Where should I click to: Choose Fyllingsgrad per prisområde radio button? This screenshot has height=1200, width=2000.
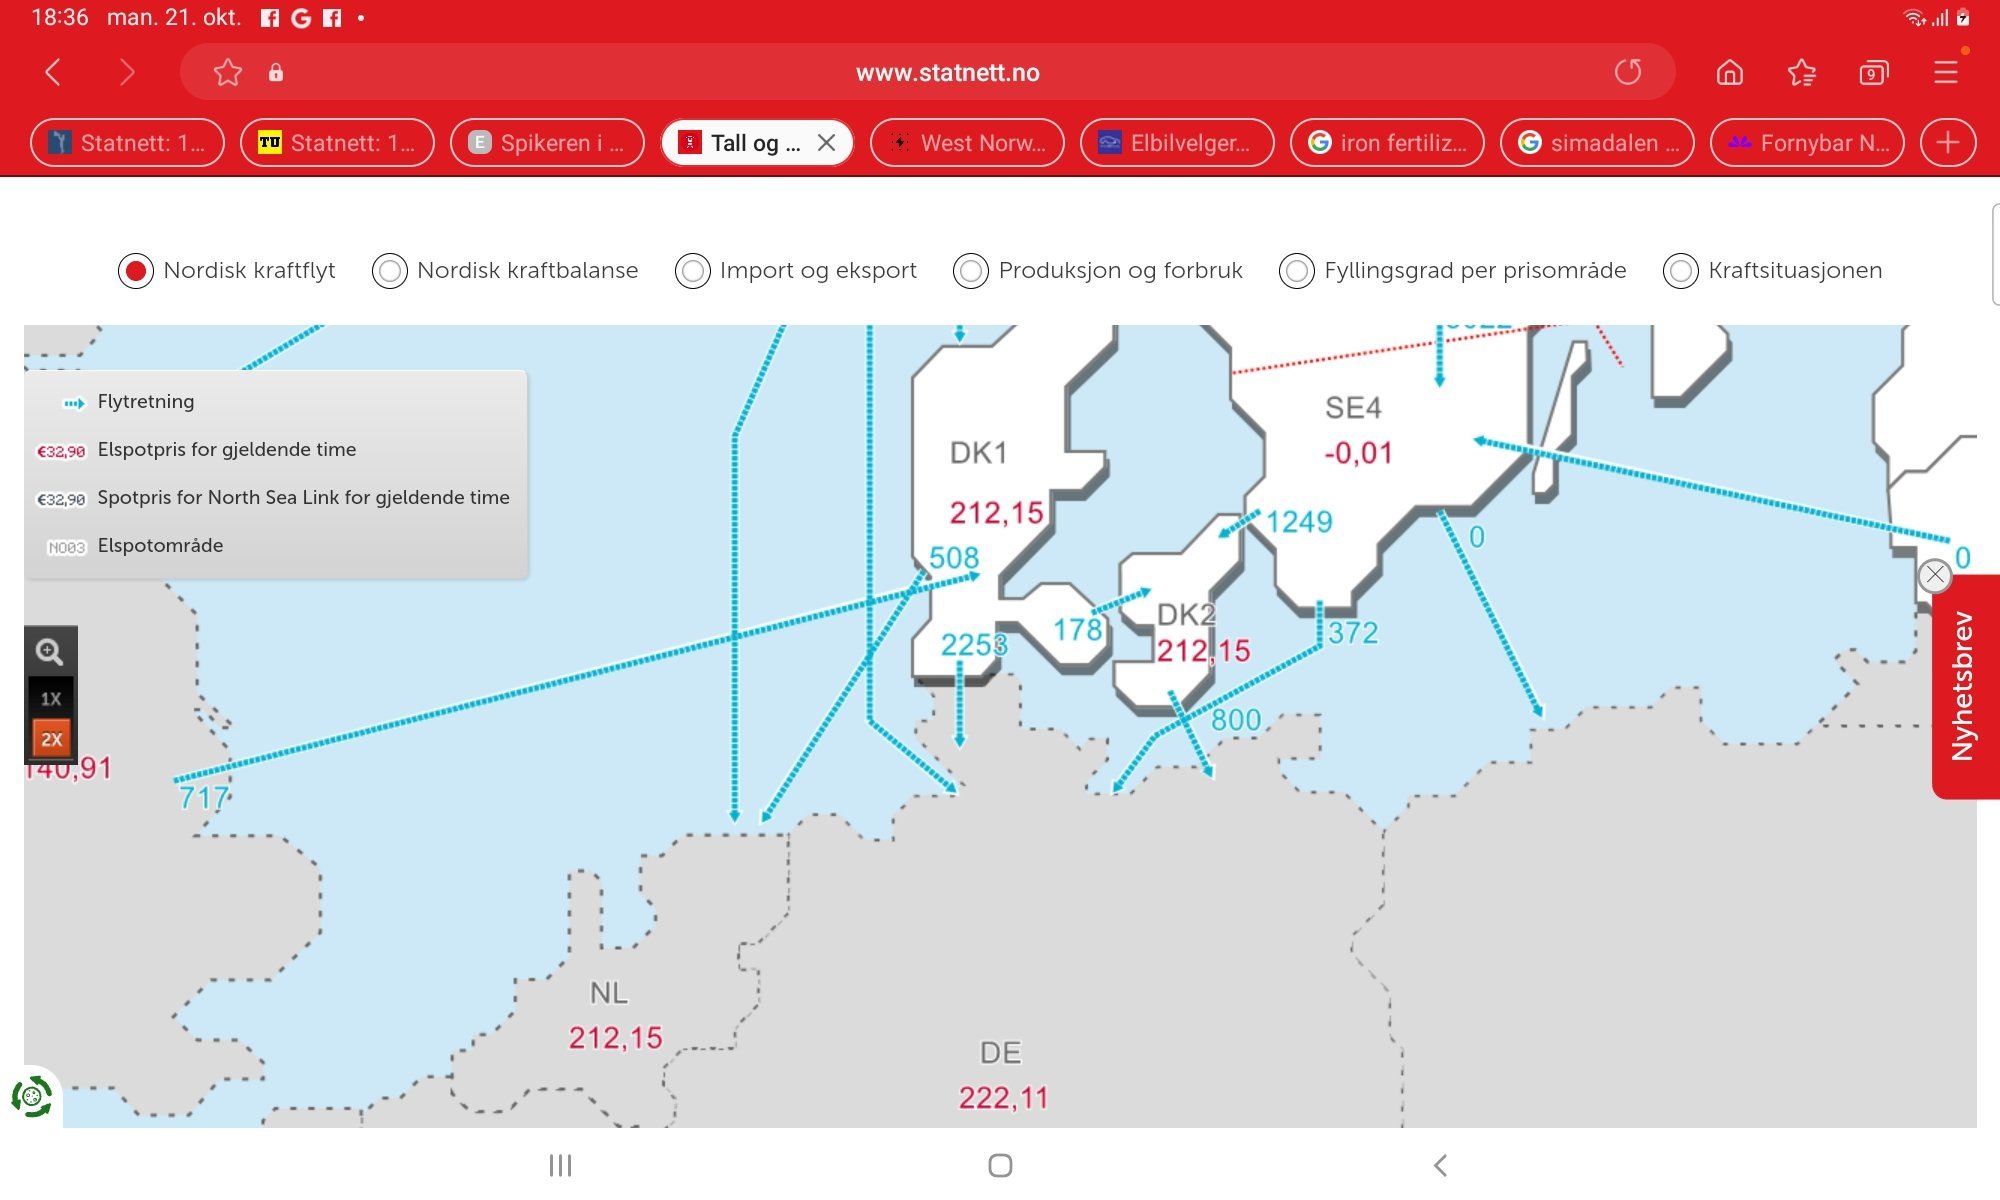[1297, 271]
